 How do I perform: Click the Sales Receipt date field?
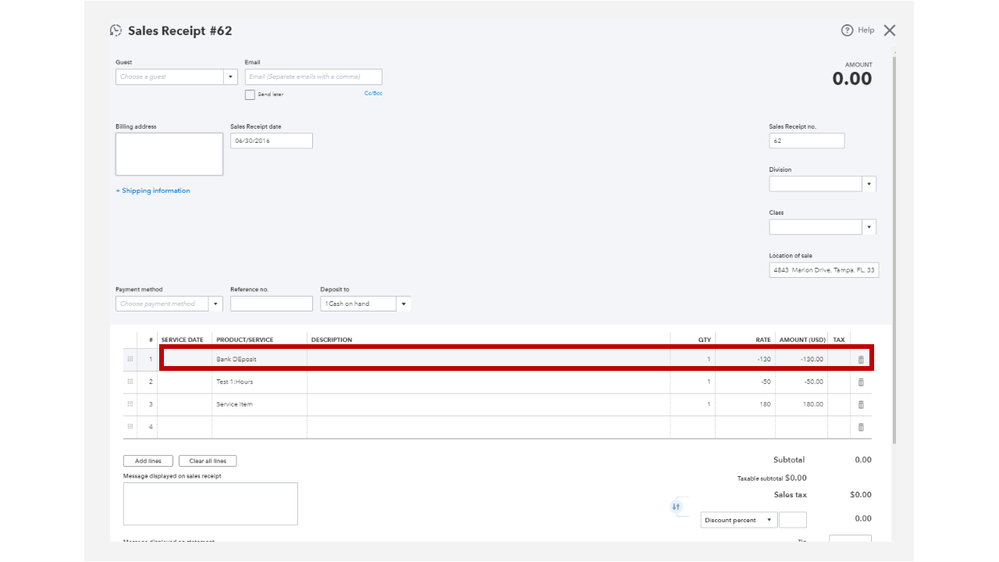coord(271,141)
